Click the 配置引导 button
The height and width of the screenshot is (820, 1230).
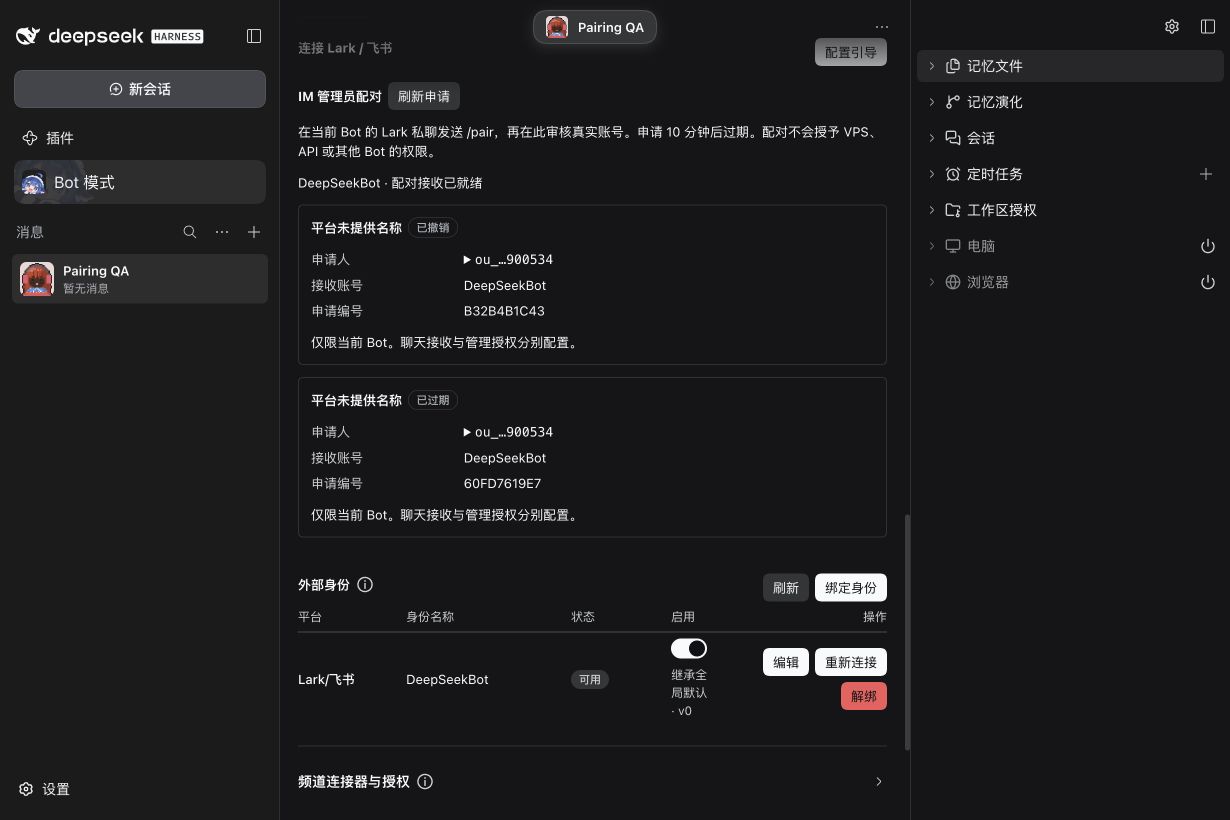(x=851, y=52)
